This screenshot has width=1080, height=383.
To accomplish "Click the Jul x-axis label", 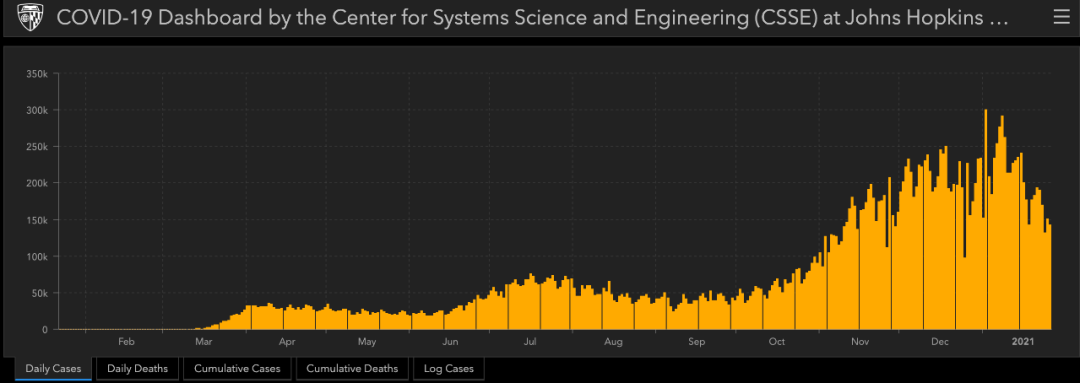I will point(530,341).
